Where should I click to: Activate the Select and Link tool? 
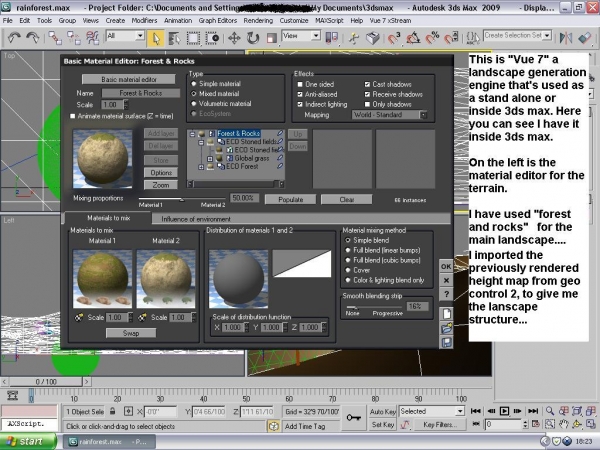pyautogui.click(x=55, y=38)
